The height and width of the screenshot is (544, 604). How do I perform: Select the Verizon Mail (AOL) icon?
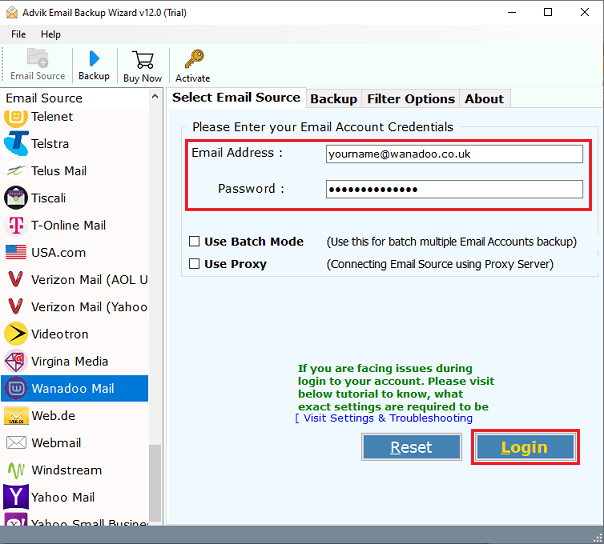point(16,279)
